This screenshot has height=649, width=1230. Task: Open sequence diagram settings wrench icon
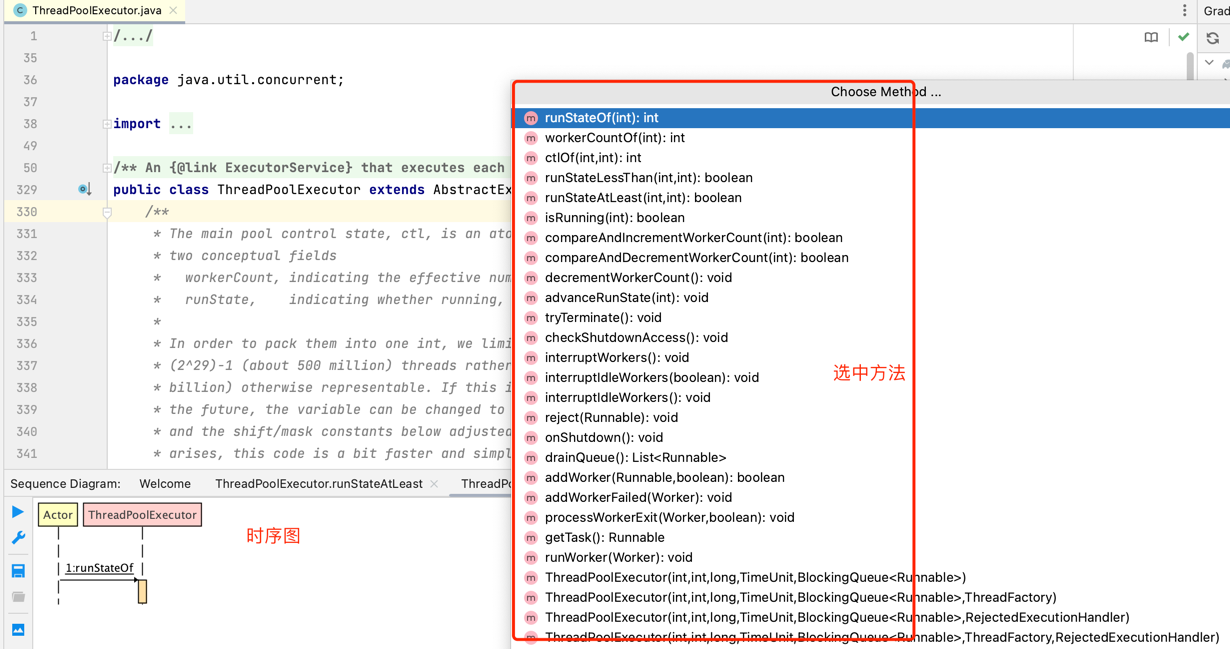[x=18, y=538]
